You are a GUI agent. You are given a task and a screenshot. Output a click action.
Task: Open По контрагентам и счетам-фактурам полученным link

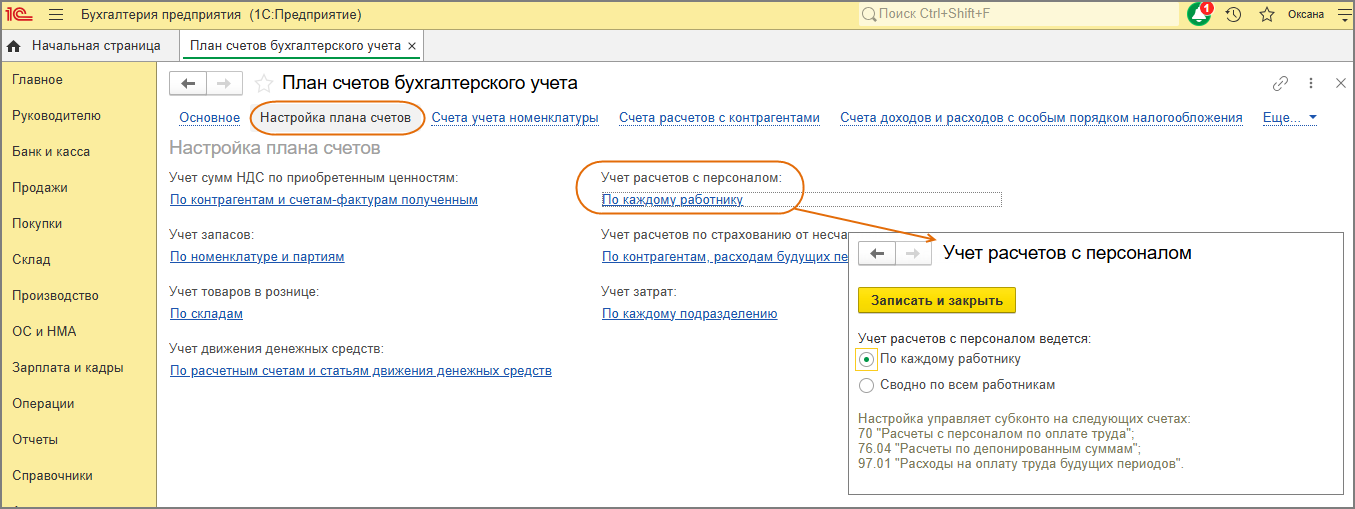click(x=324, y=200)
